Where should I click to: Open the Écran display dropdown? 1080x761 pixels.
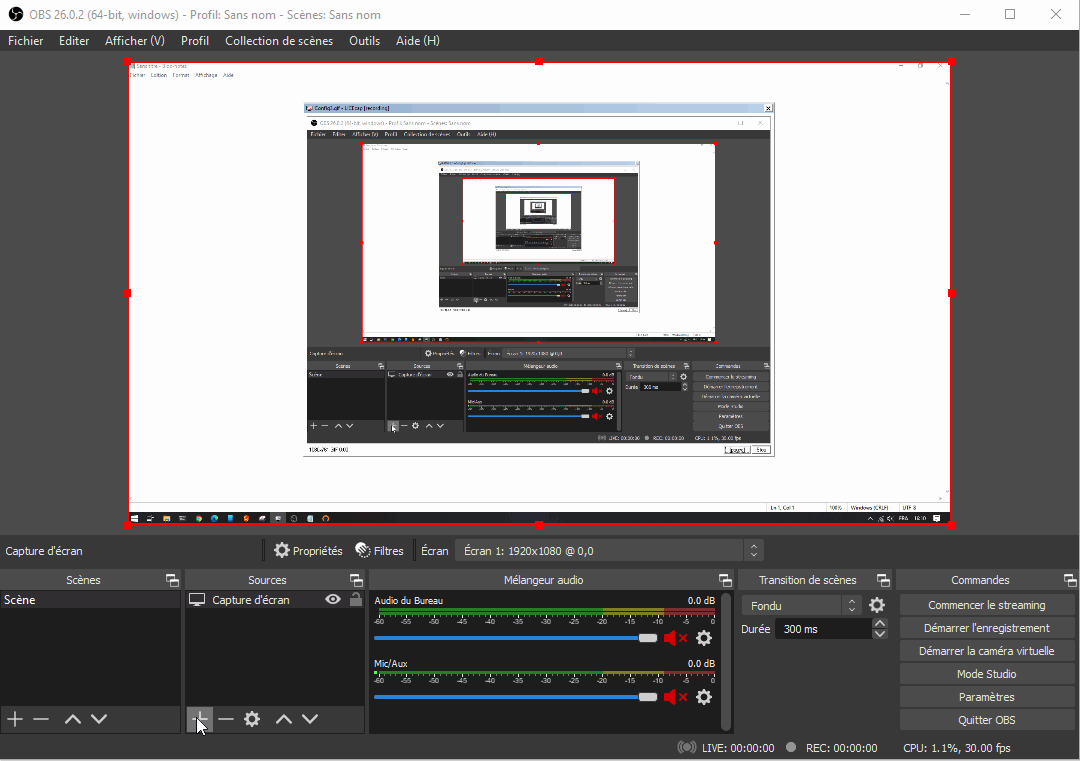click(609, 550)
